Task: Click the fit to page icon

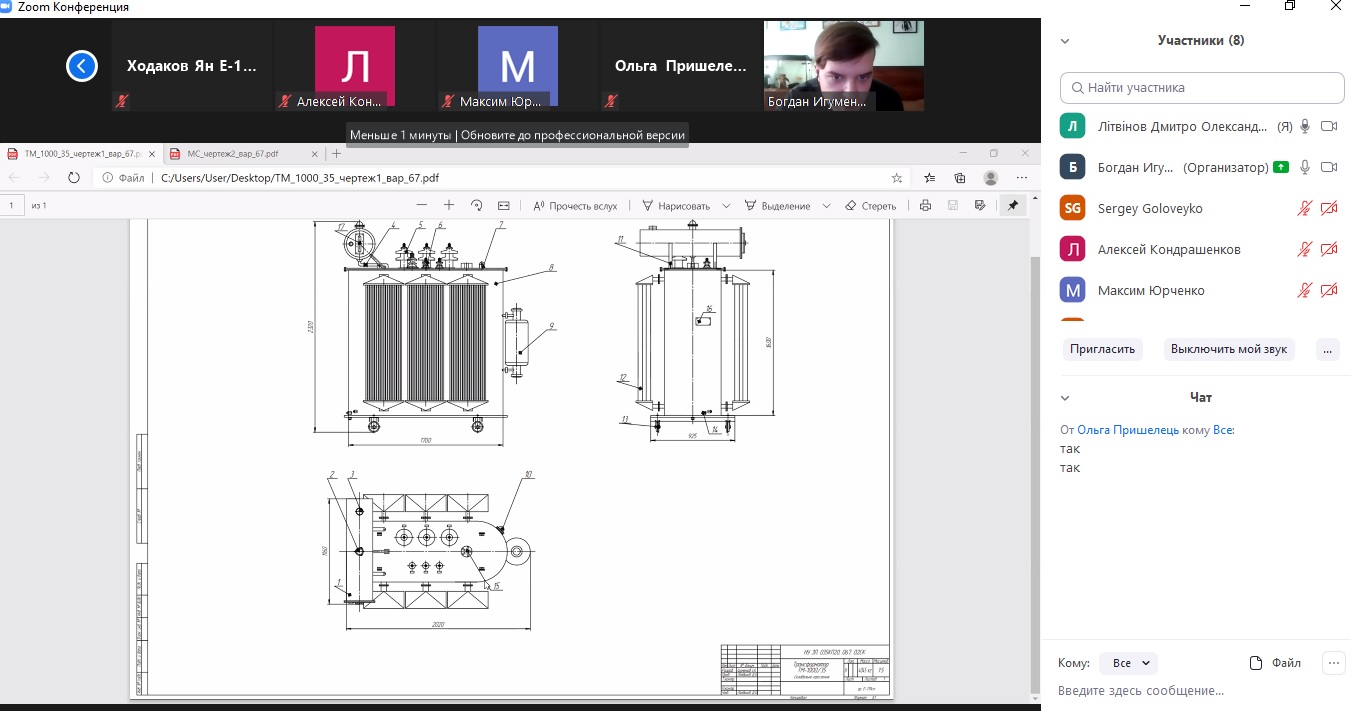Action: [504, 205]
